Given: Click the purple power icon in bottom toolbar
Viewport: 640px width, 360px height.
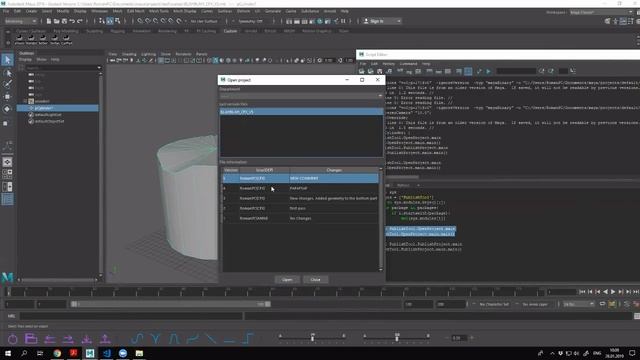Looking at the screenshot, I should (13, 338).
